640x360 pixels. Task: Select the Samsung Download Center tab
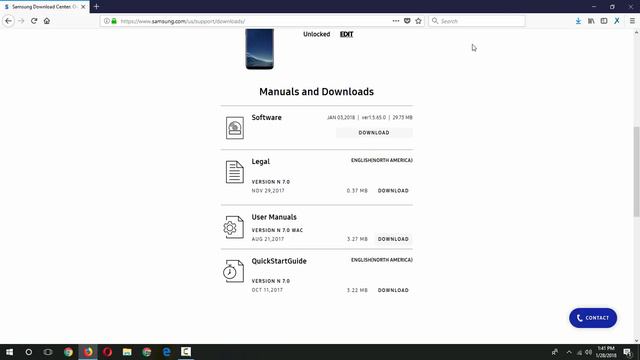[x=44, y=7]
